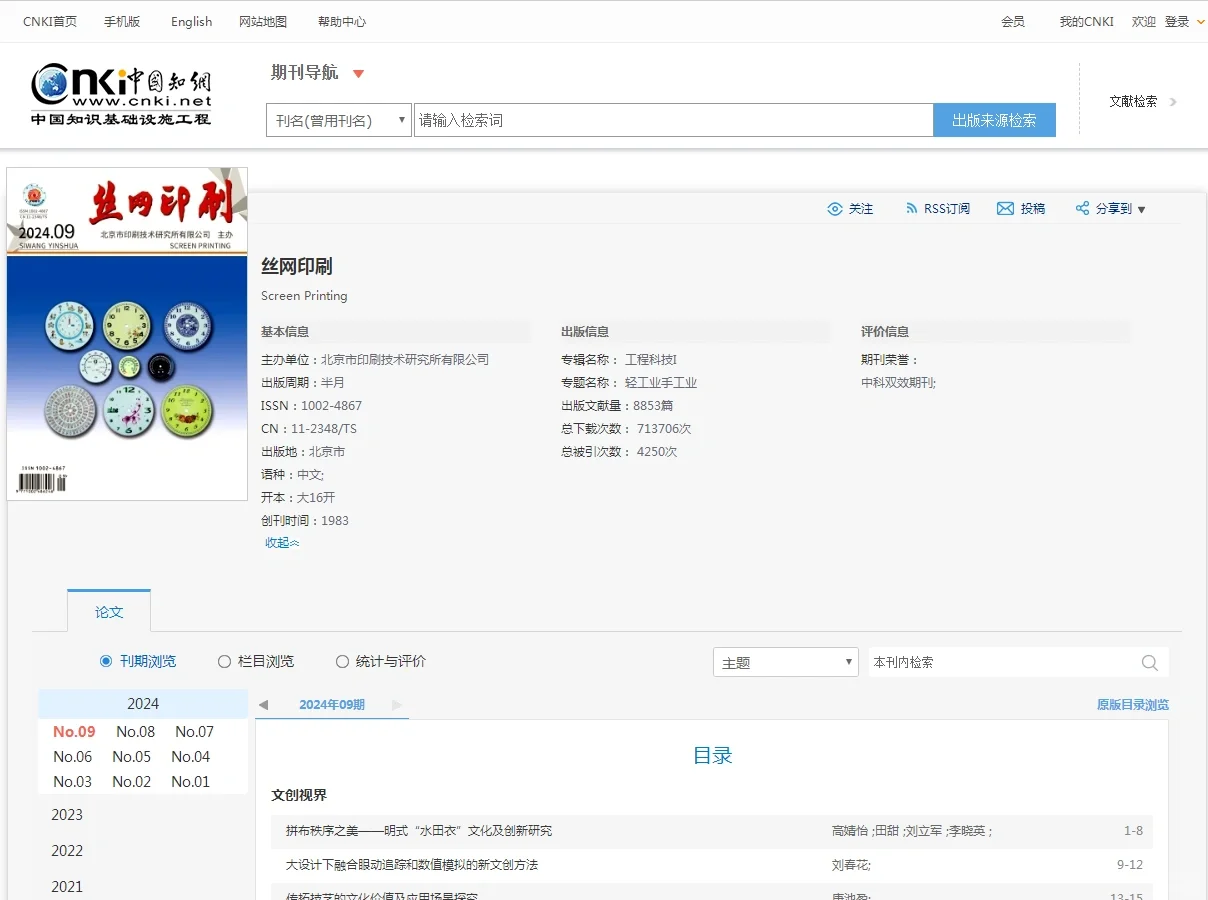
Task: Select the 栏目浏览 radio button
Action: (224, 661)
